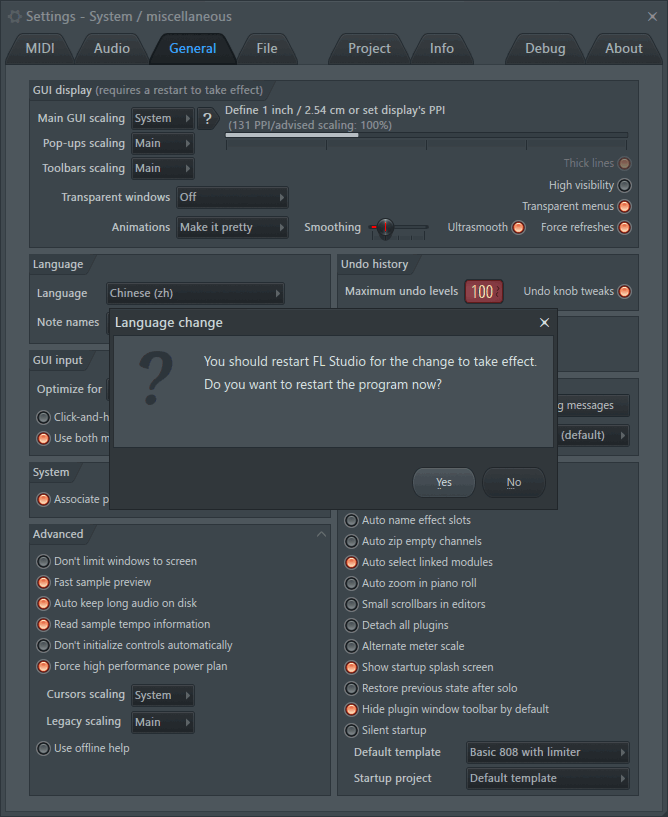
Task: Enable Silent startup
Action: 351,730
